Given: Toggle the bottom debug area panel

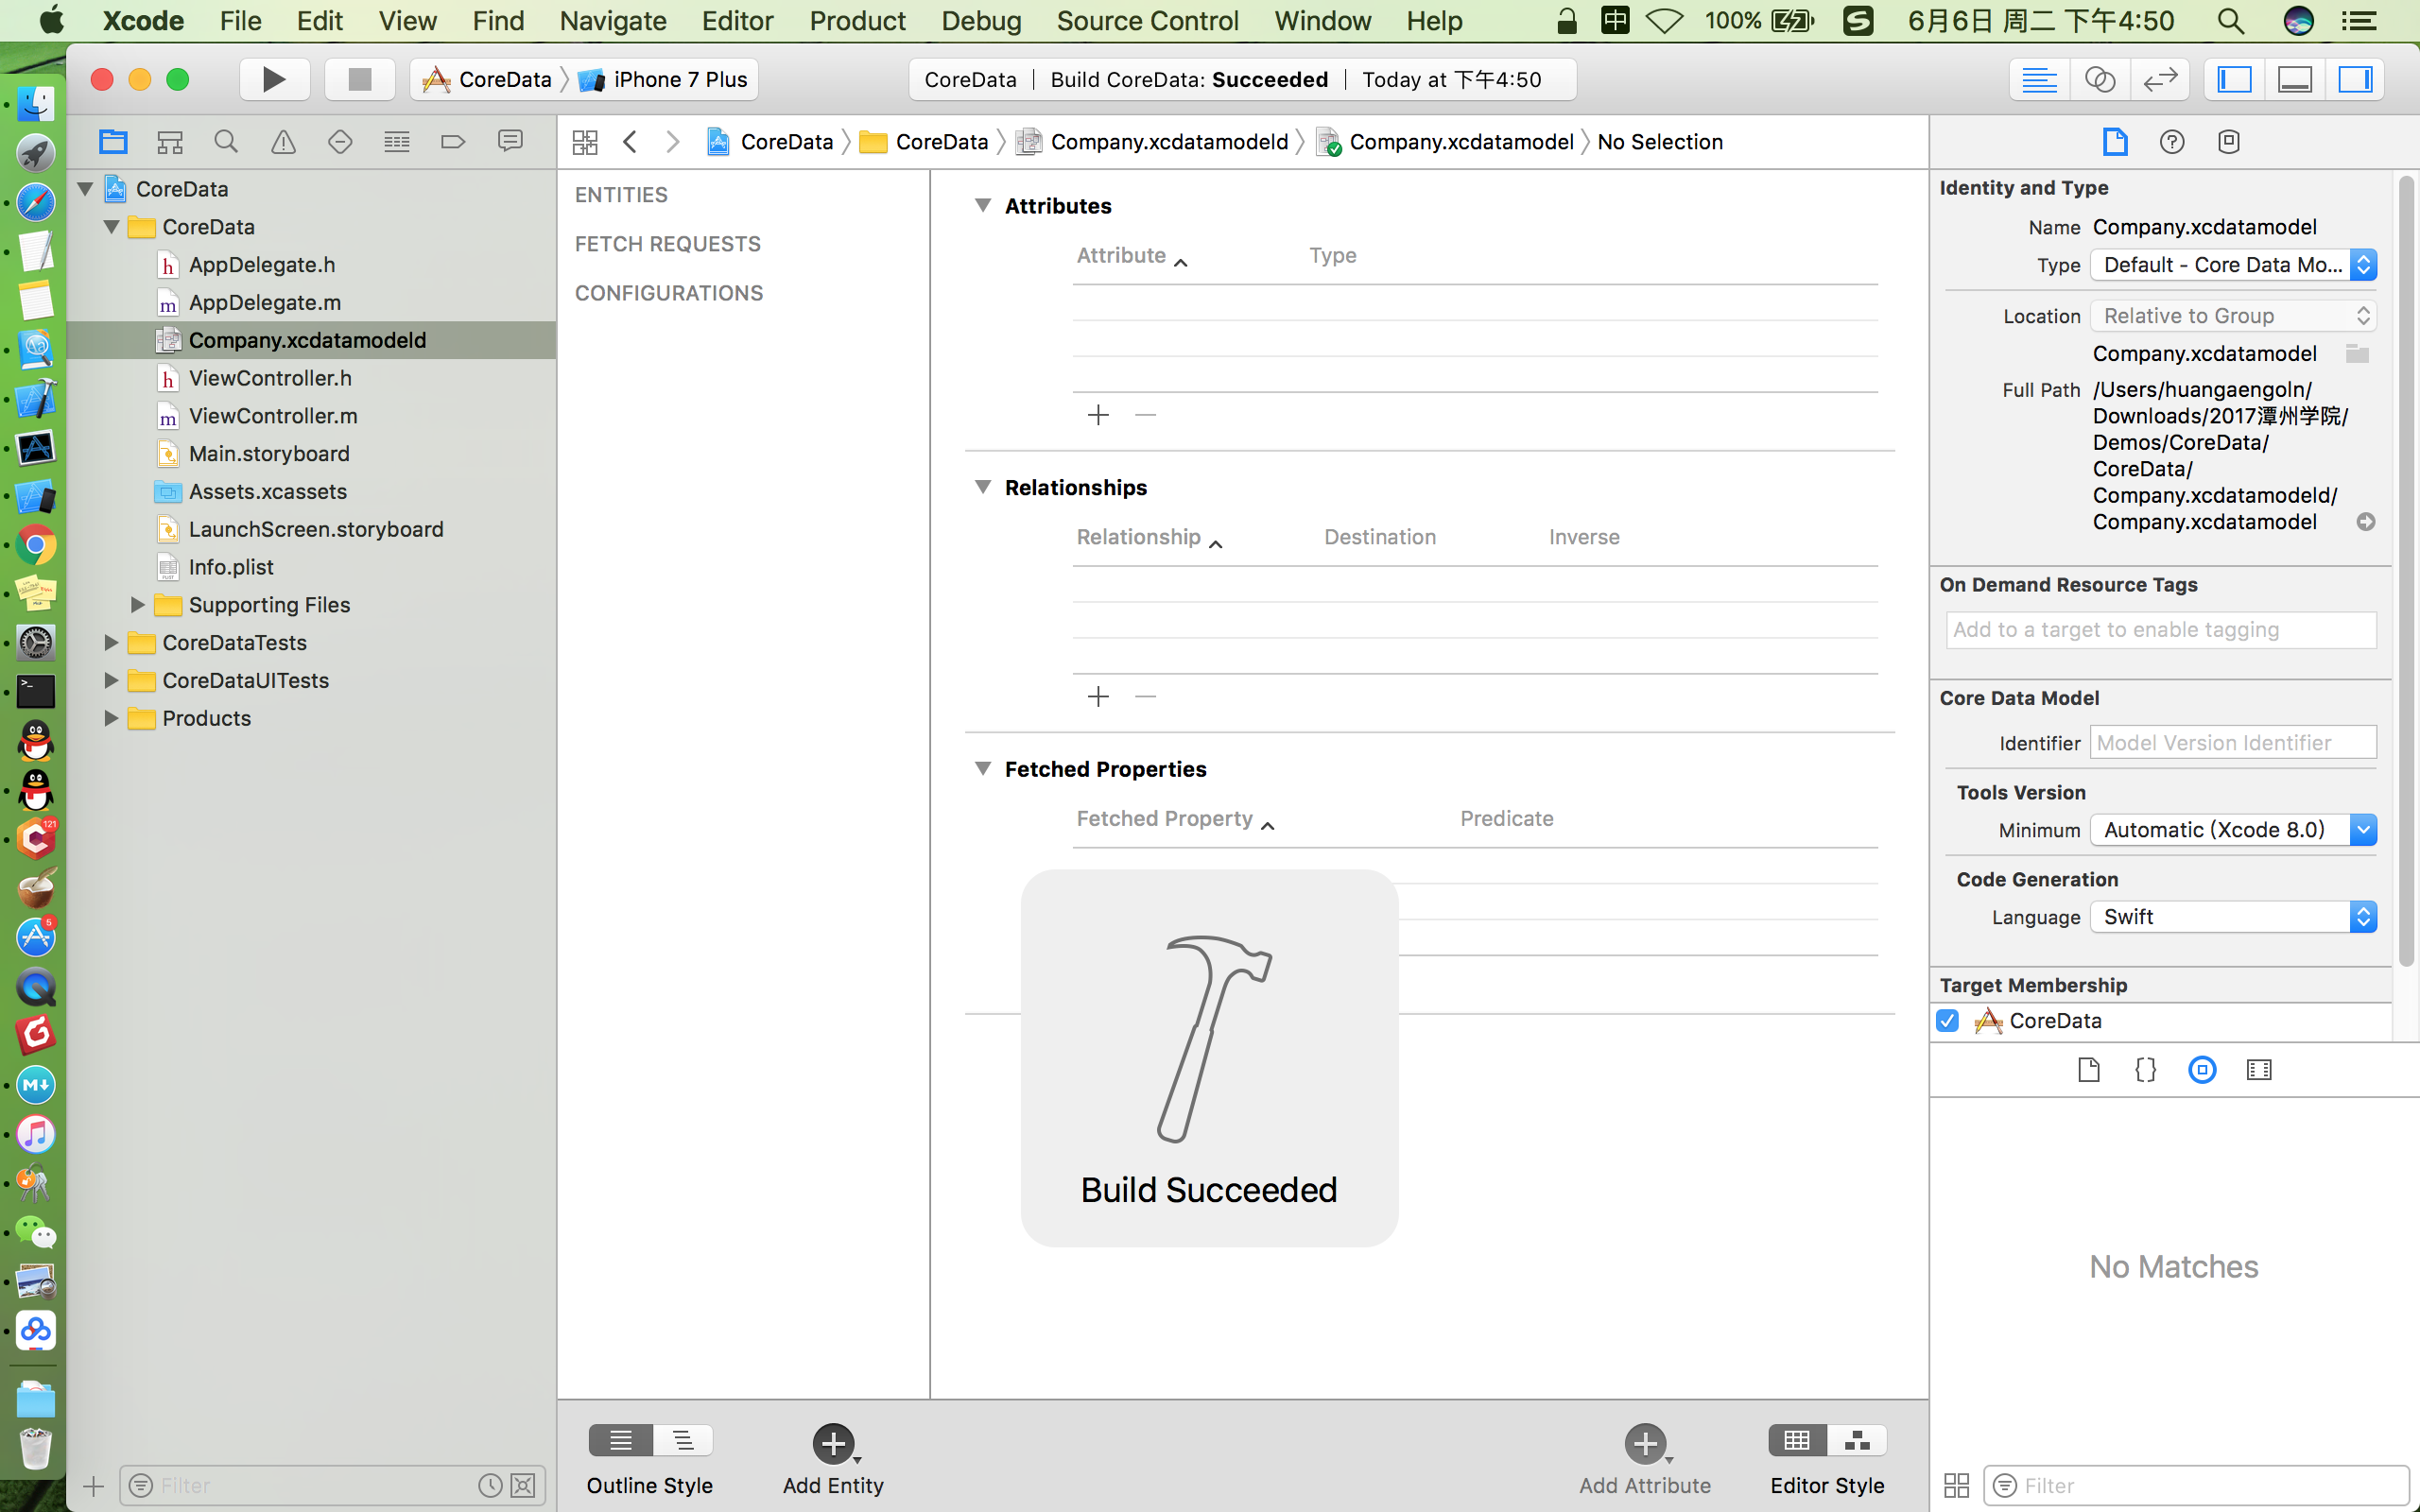Looking at the screenshot, I should [x=2294, y=79].
